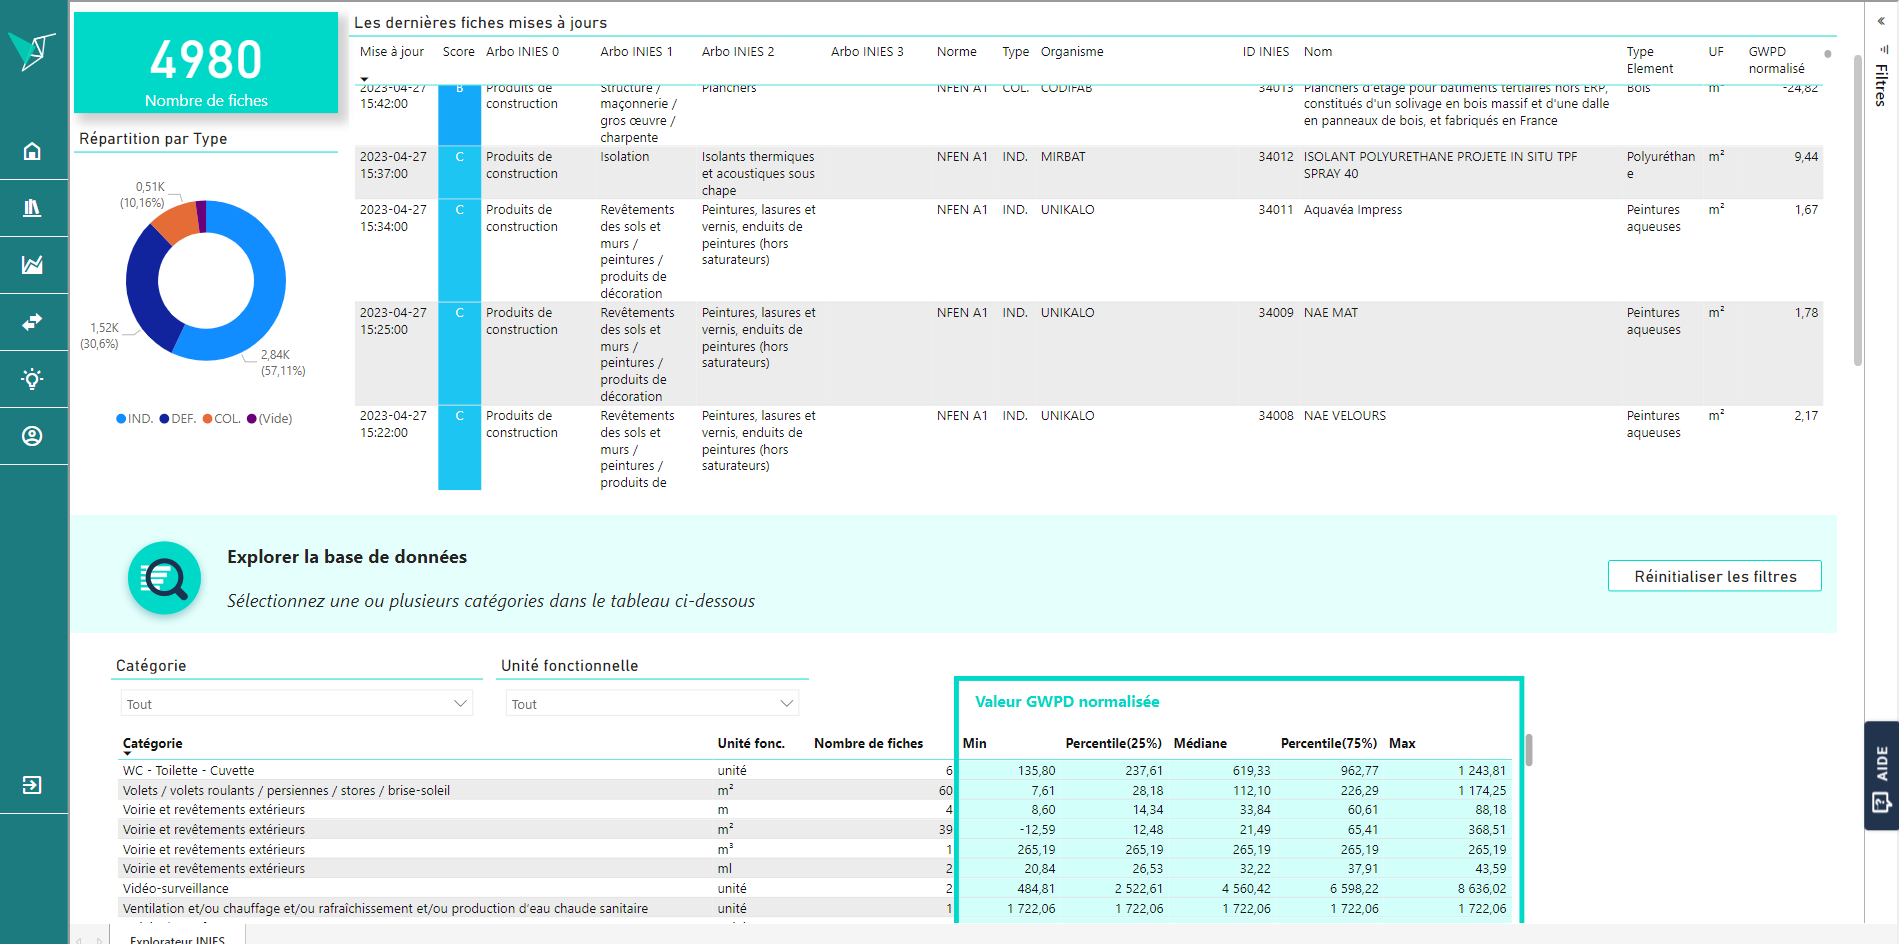Click the Polyuréthane type element cell
The width and height of the screenshot is (1899, 944).
(x=1660, y=165)
